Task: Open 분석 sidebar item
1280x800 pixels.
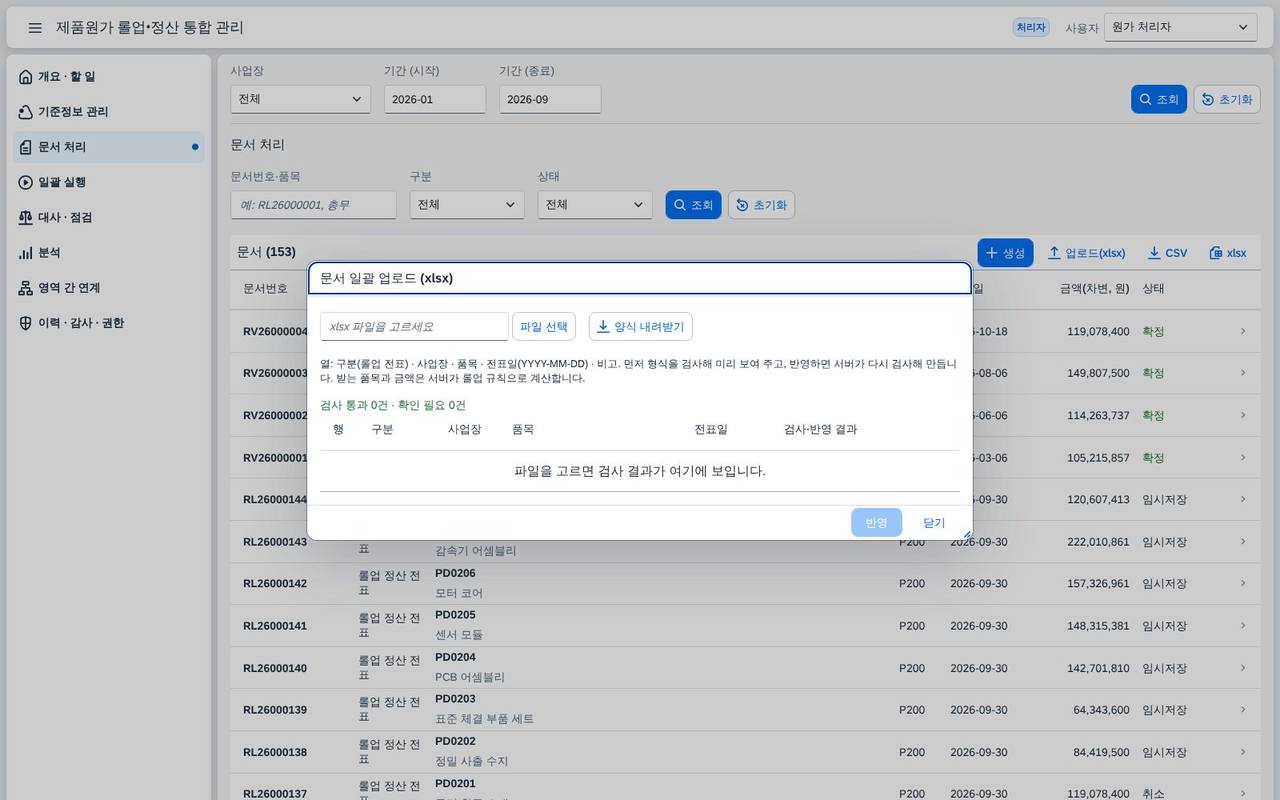Action: pos(110,253)
